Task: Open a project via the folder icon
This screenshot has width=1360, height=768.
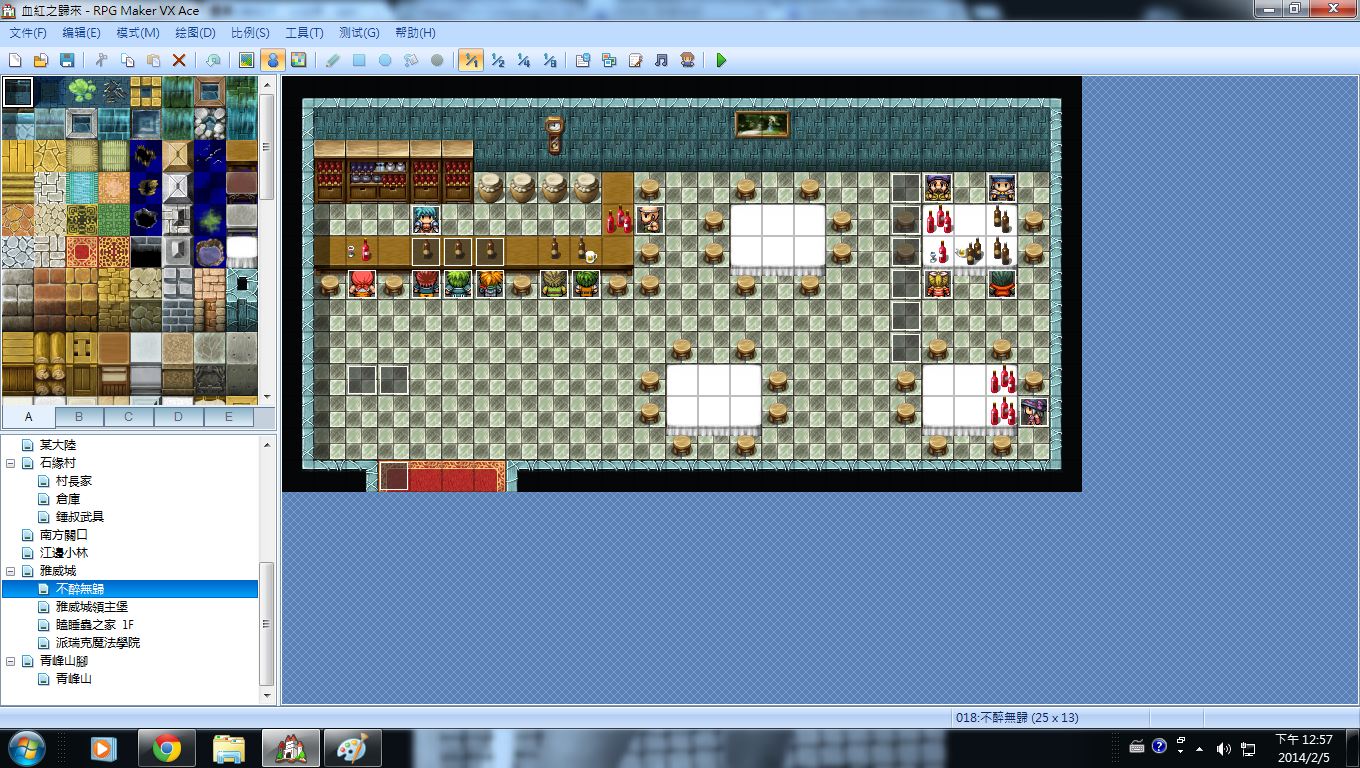Action: (41, 60)
